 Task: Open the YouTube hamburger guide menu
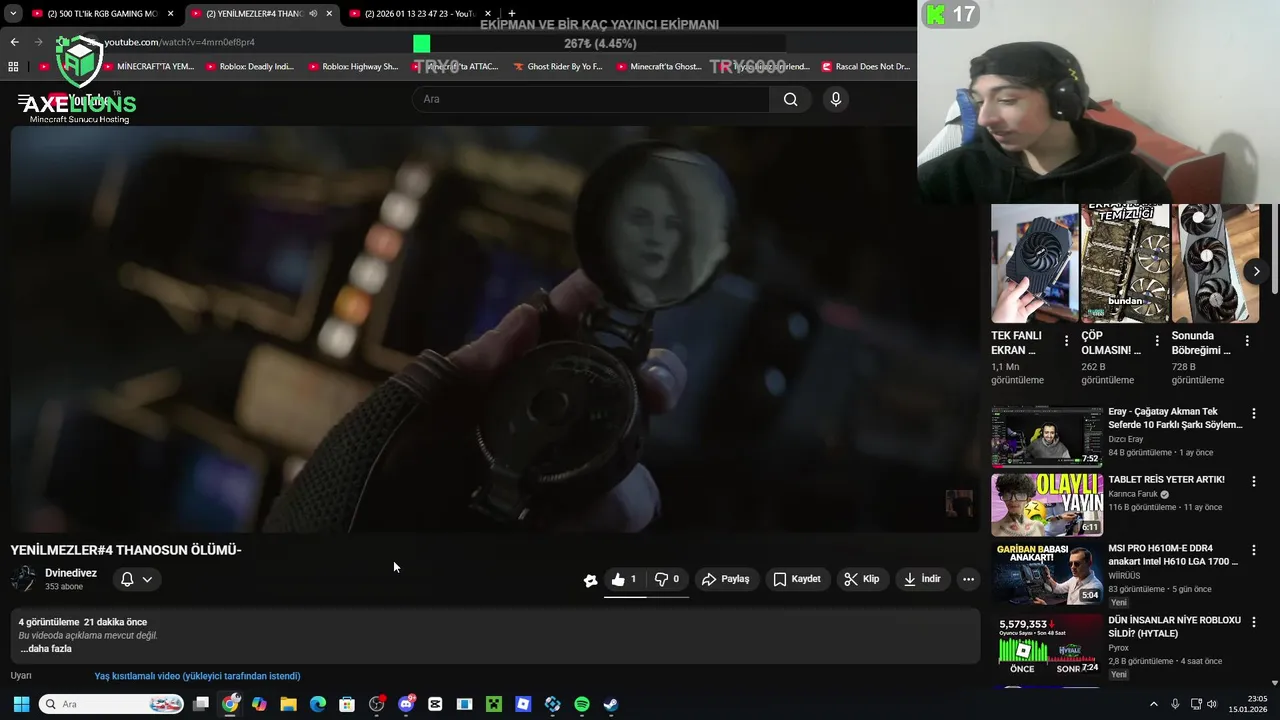pyautogui.click(x=24, y=100)
